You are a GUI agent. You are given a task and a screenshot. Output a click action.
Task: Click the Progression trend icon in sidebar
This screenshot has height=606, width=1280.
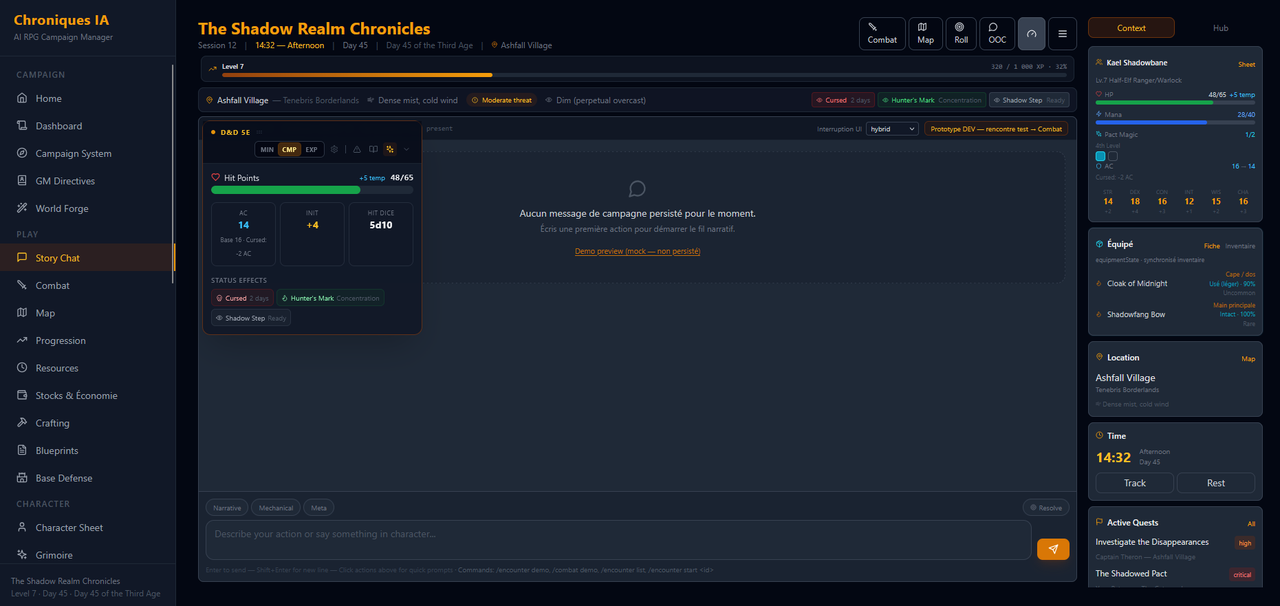23,340
